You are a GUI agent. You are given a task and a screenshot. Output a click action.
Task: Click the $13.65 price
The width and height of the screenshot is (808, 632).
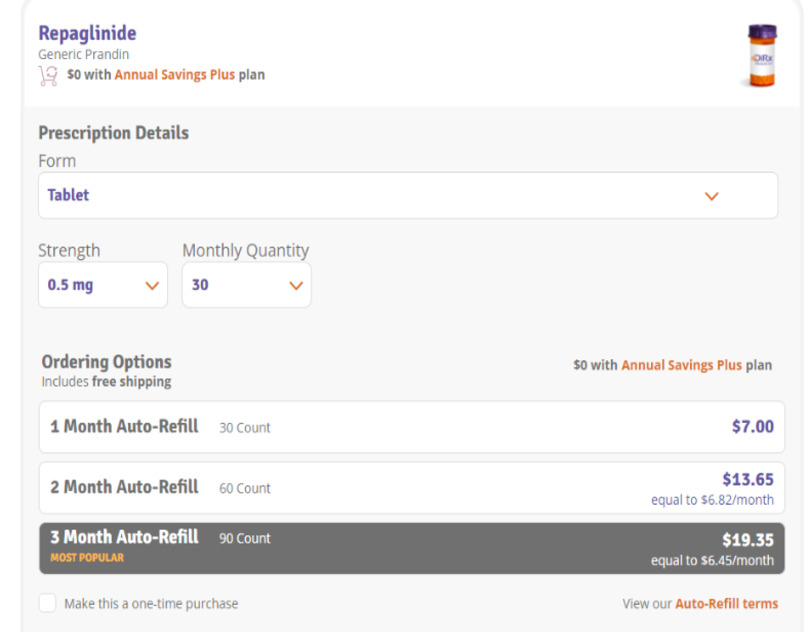pyautogui.click(x=747, y=480)
